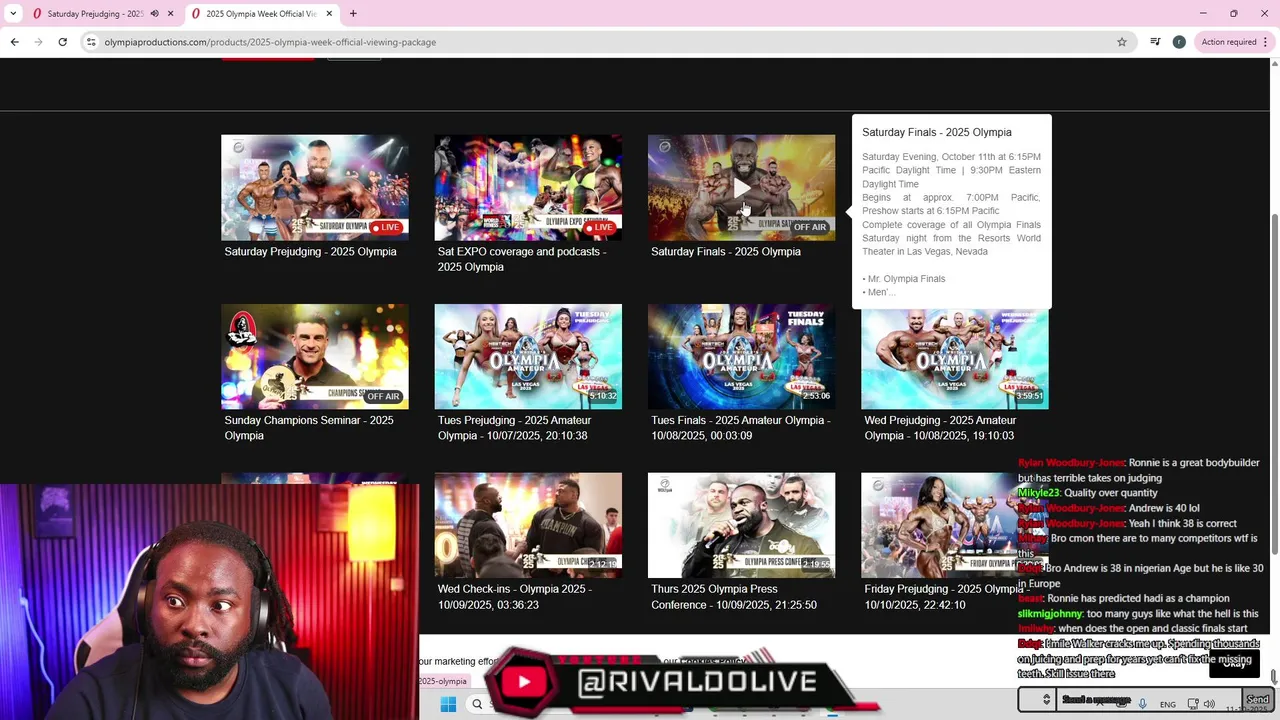Screen dimensions: 1280x720
Task: Click the Mr. Olympia Finals bullet text
Action: (x=905, y=279)
